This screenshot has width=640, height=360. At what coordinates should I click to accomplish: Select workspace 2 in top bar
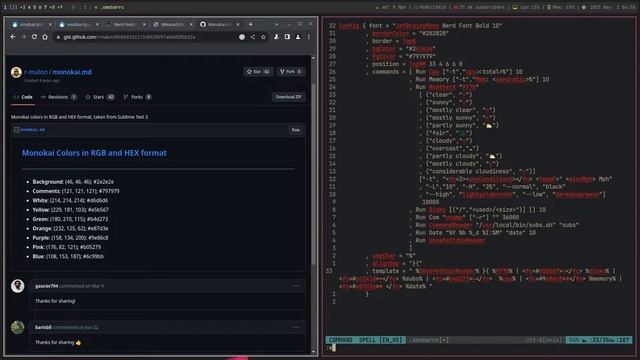[13, 7]
